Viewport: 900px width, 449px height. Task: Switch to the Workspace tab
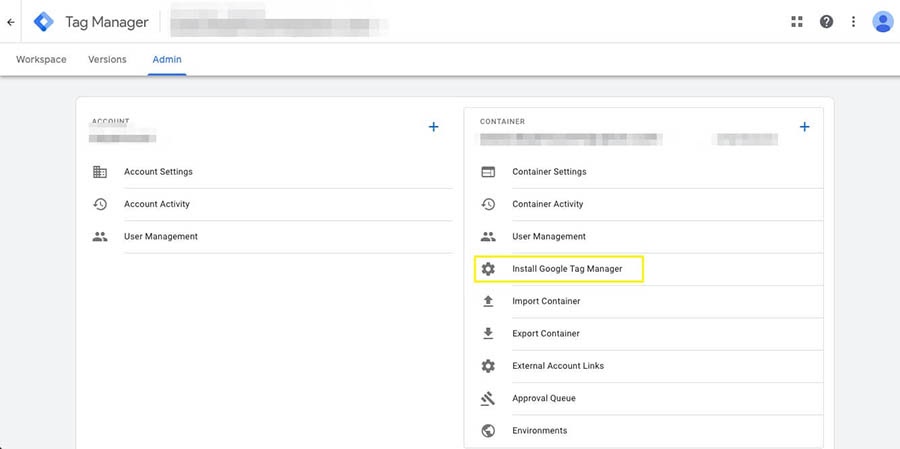pos(41,59)
